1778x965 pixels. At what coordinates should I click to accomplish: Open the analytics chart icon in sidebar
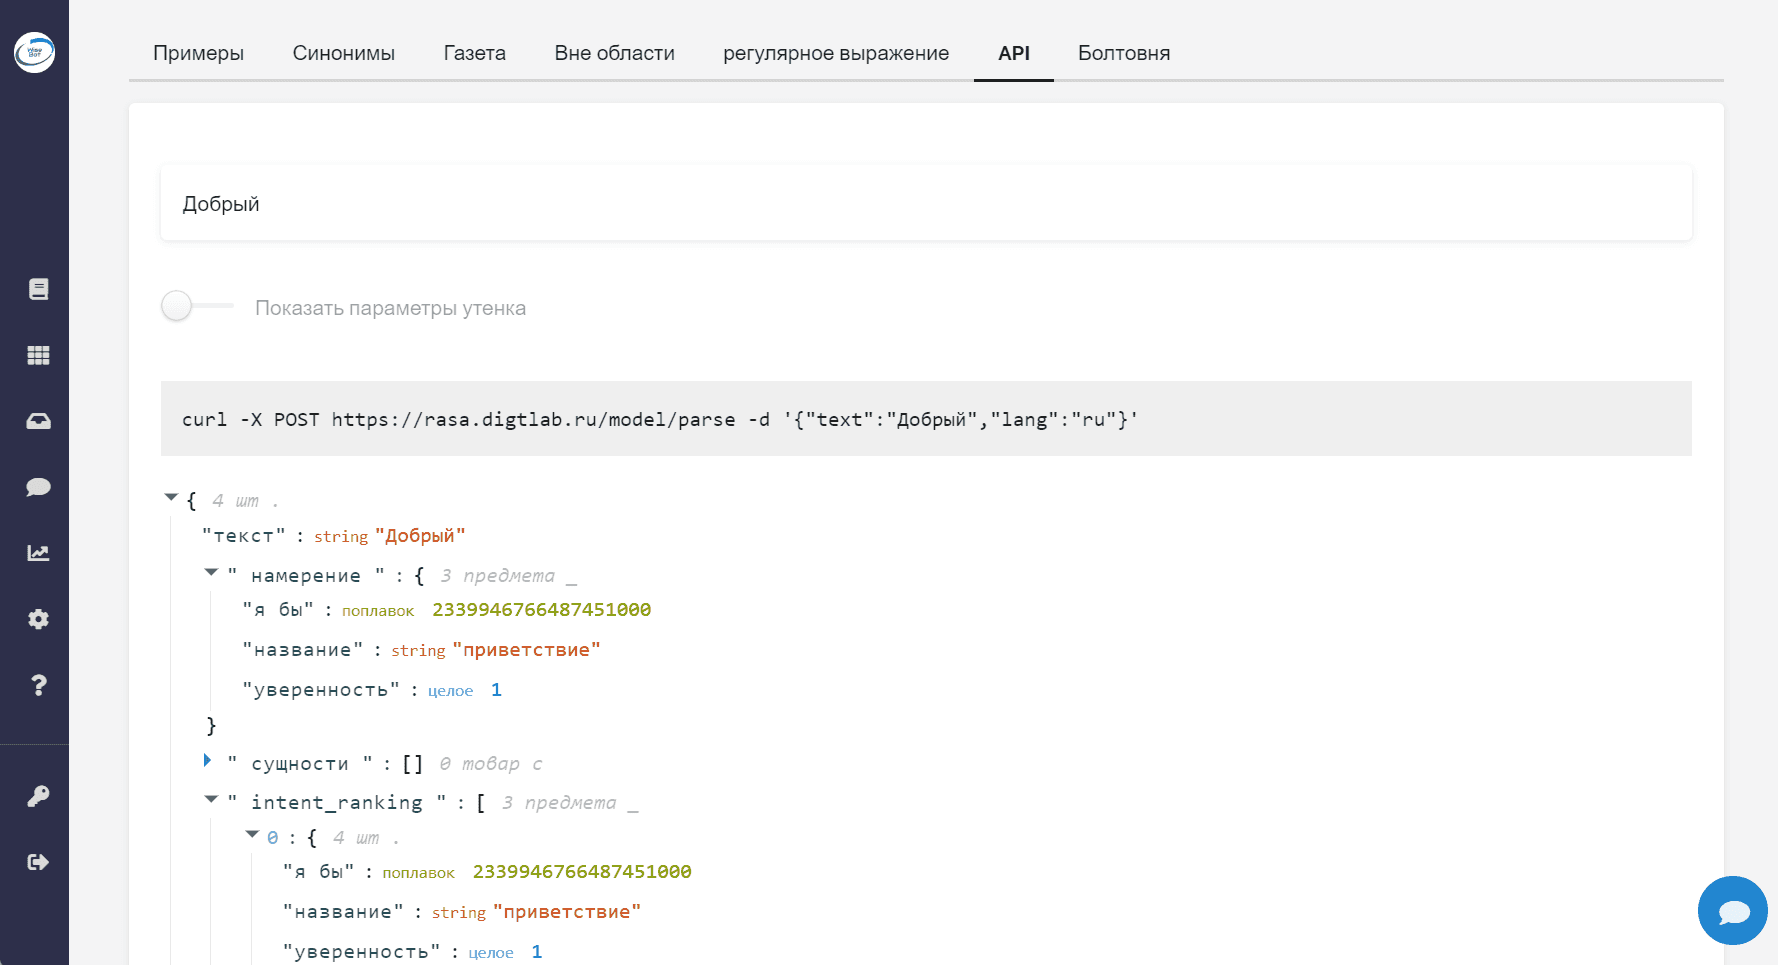[x=38, y=553]
